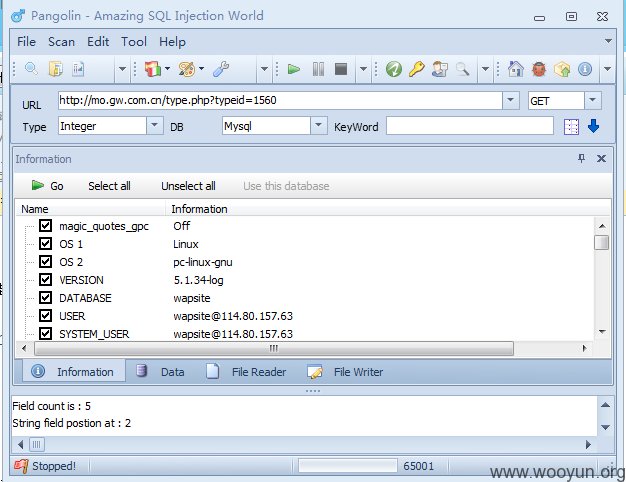Switch to the Data tab

[160, 372]
